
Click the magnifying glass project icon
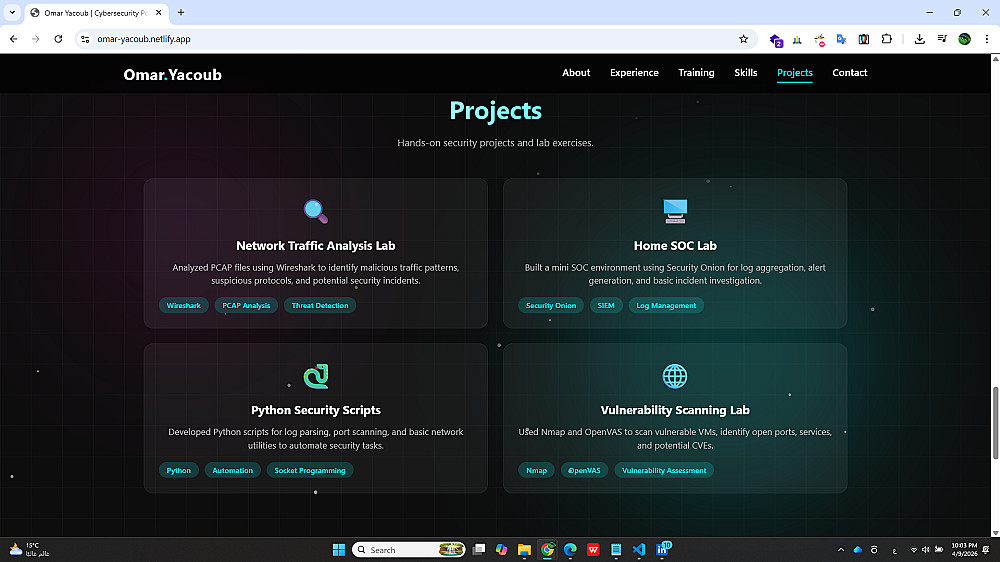(316, 211)
